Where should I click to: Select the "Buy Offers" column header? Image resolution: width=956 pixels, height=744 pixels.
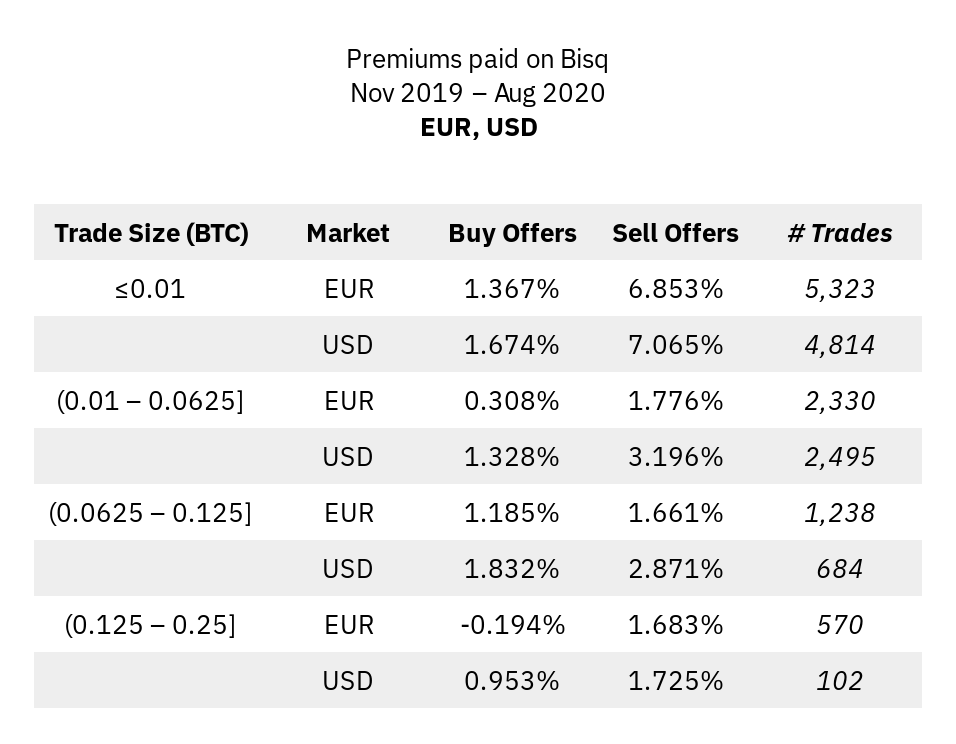[x=512, y=233]
